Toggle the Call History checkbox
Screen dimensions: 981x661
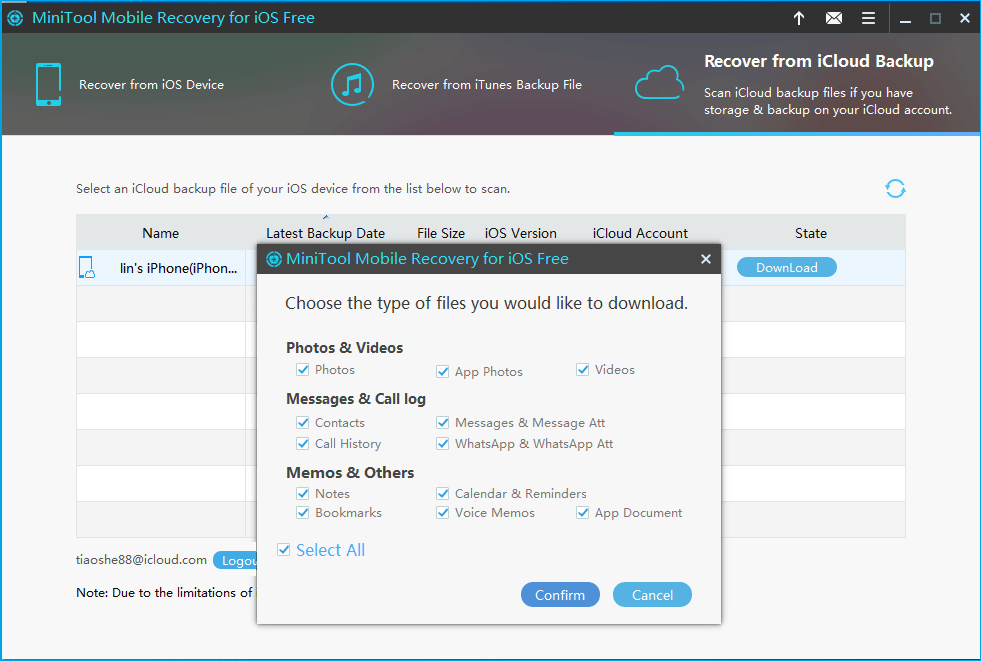pyautogui.click(x=303, y=443)
